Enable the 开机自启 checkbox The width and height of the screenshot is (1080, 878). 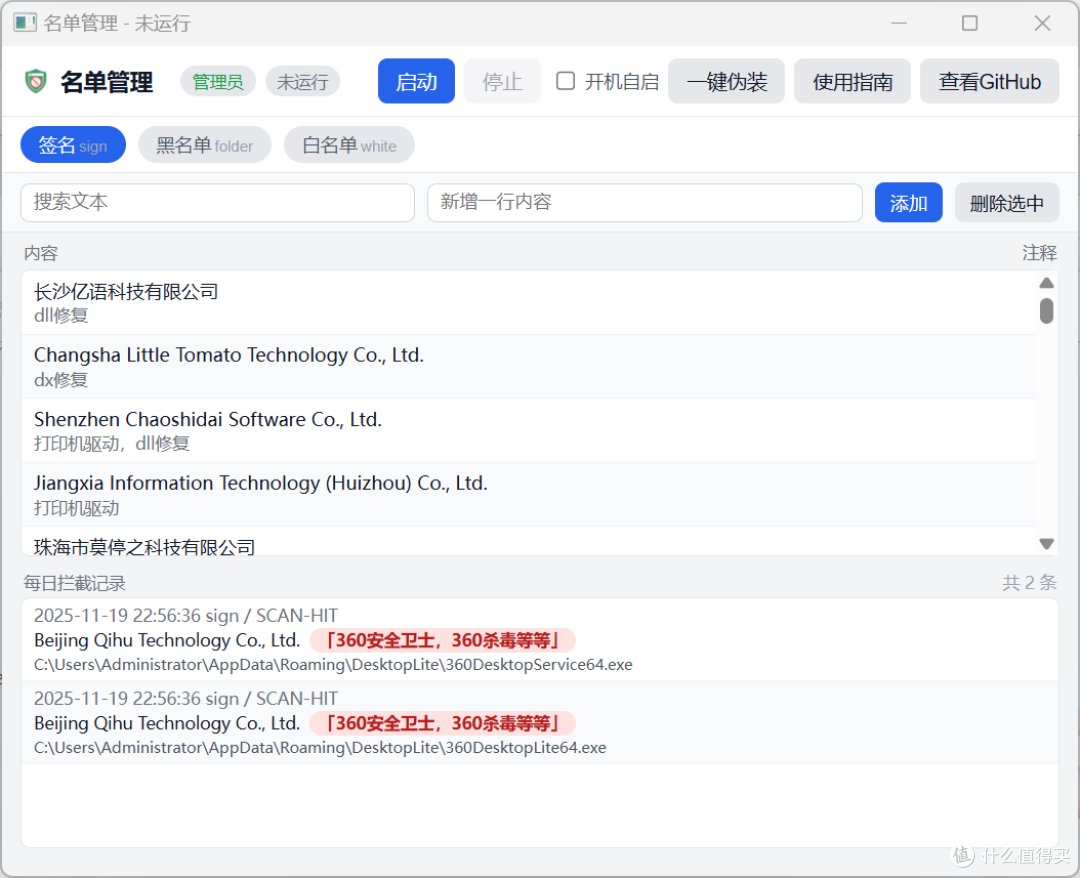click(x=565, y=81)
